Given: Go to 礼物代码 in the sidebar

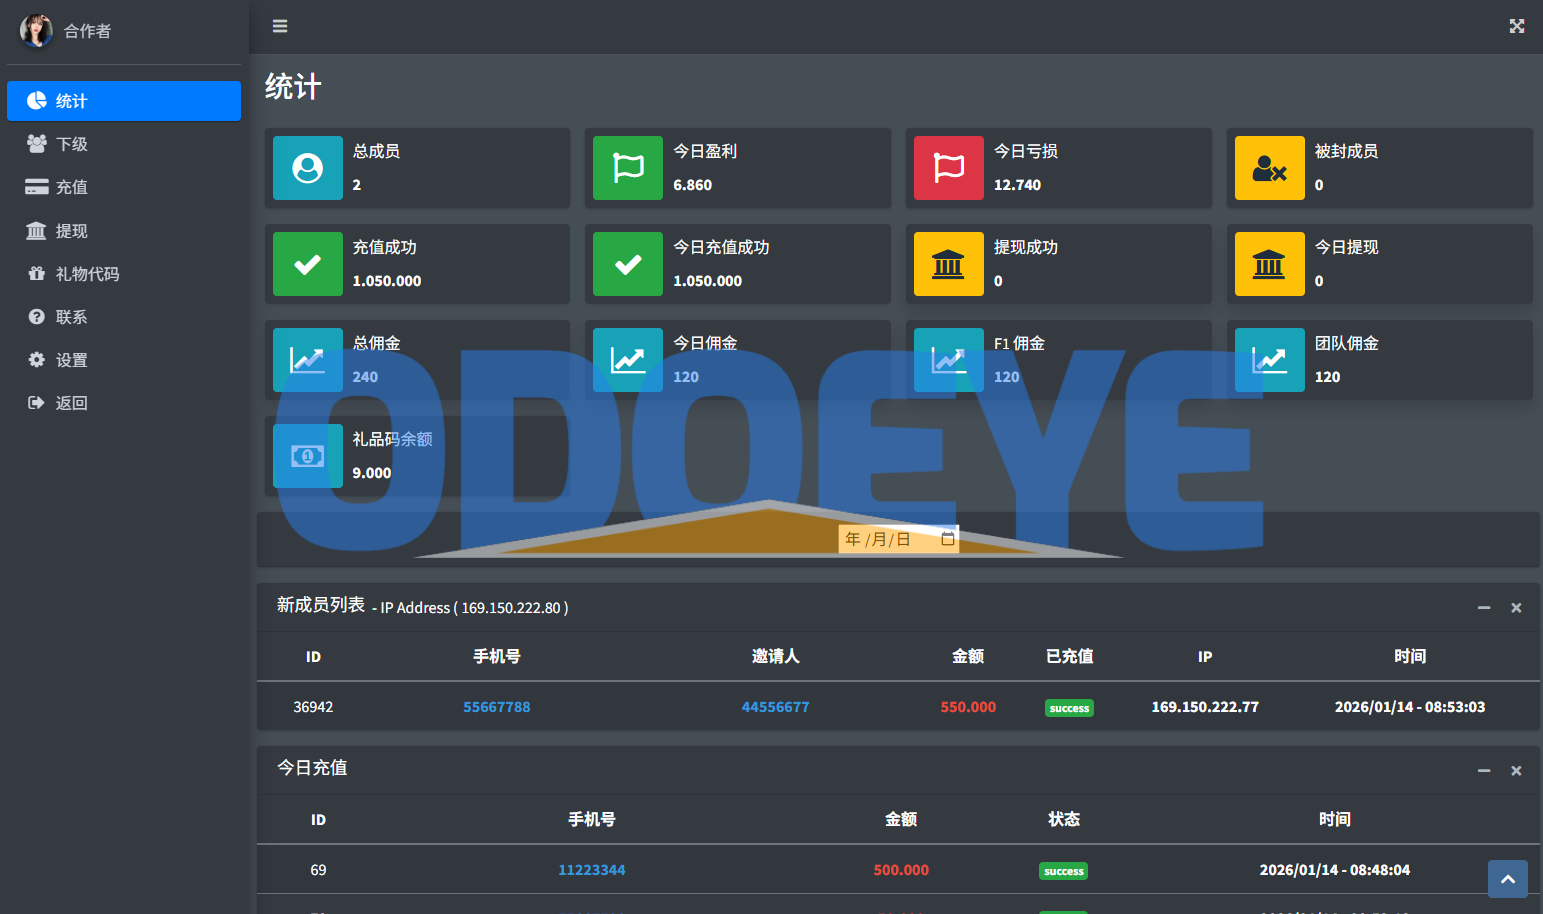Looking at the screenshot, I should [x=87, y=274].
